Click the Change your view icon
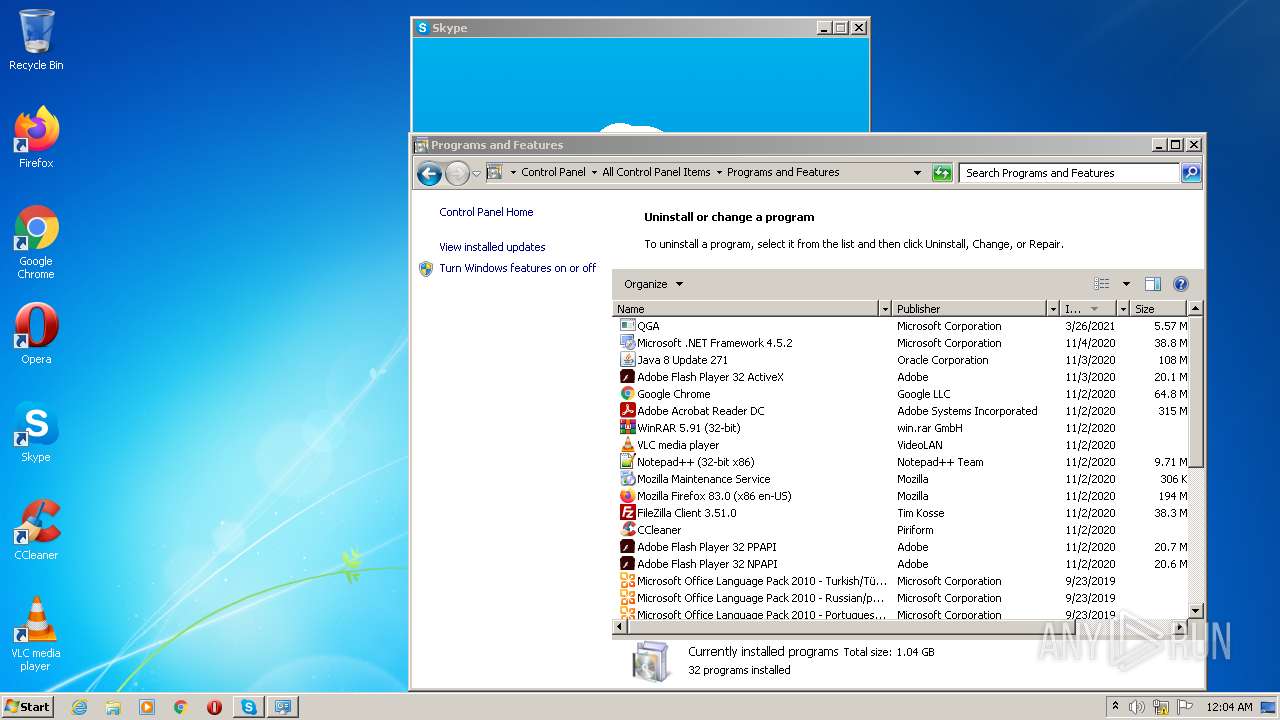 point(1102,284)
